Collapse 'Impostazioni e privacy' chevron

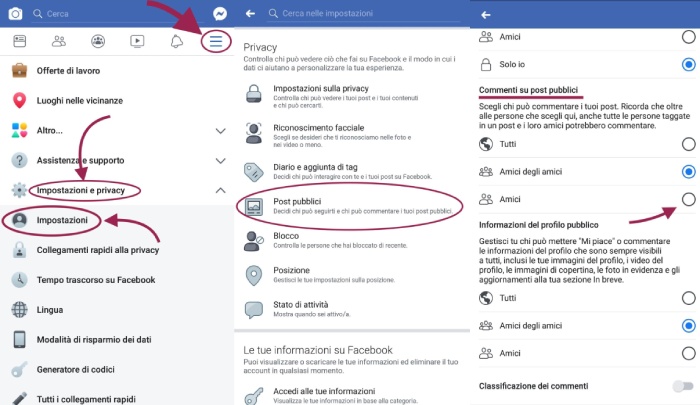(221, 190)
